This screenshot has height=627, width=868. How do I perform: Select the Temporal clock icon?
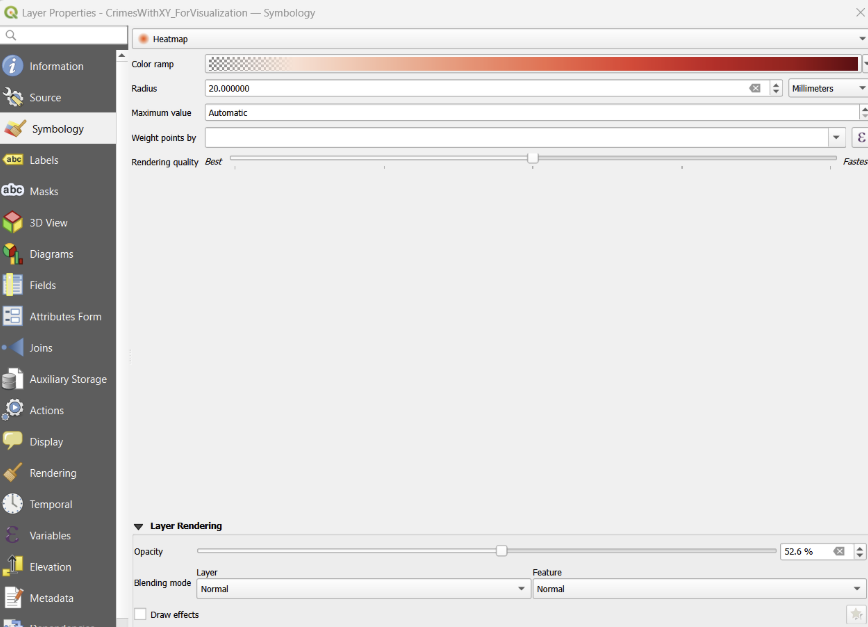pyautogui.click(x=13, y=504)
